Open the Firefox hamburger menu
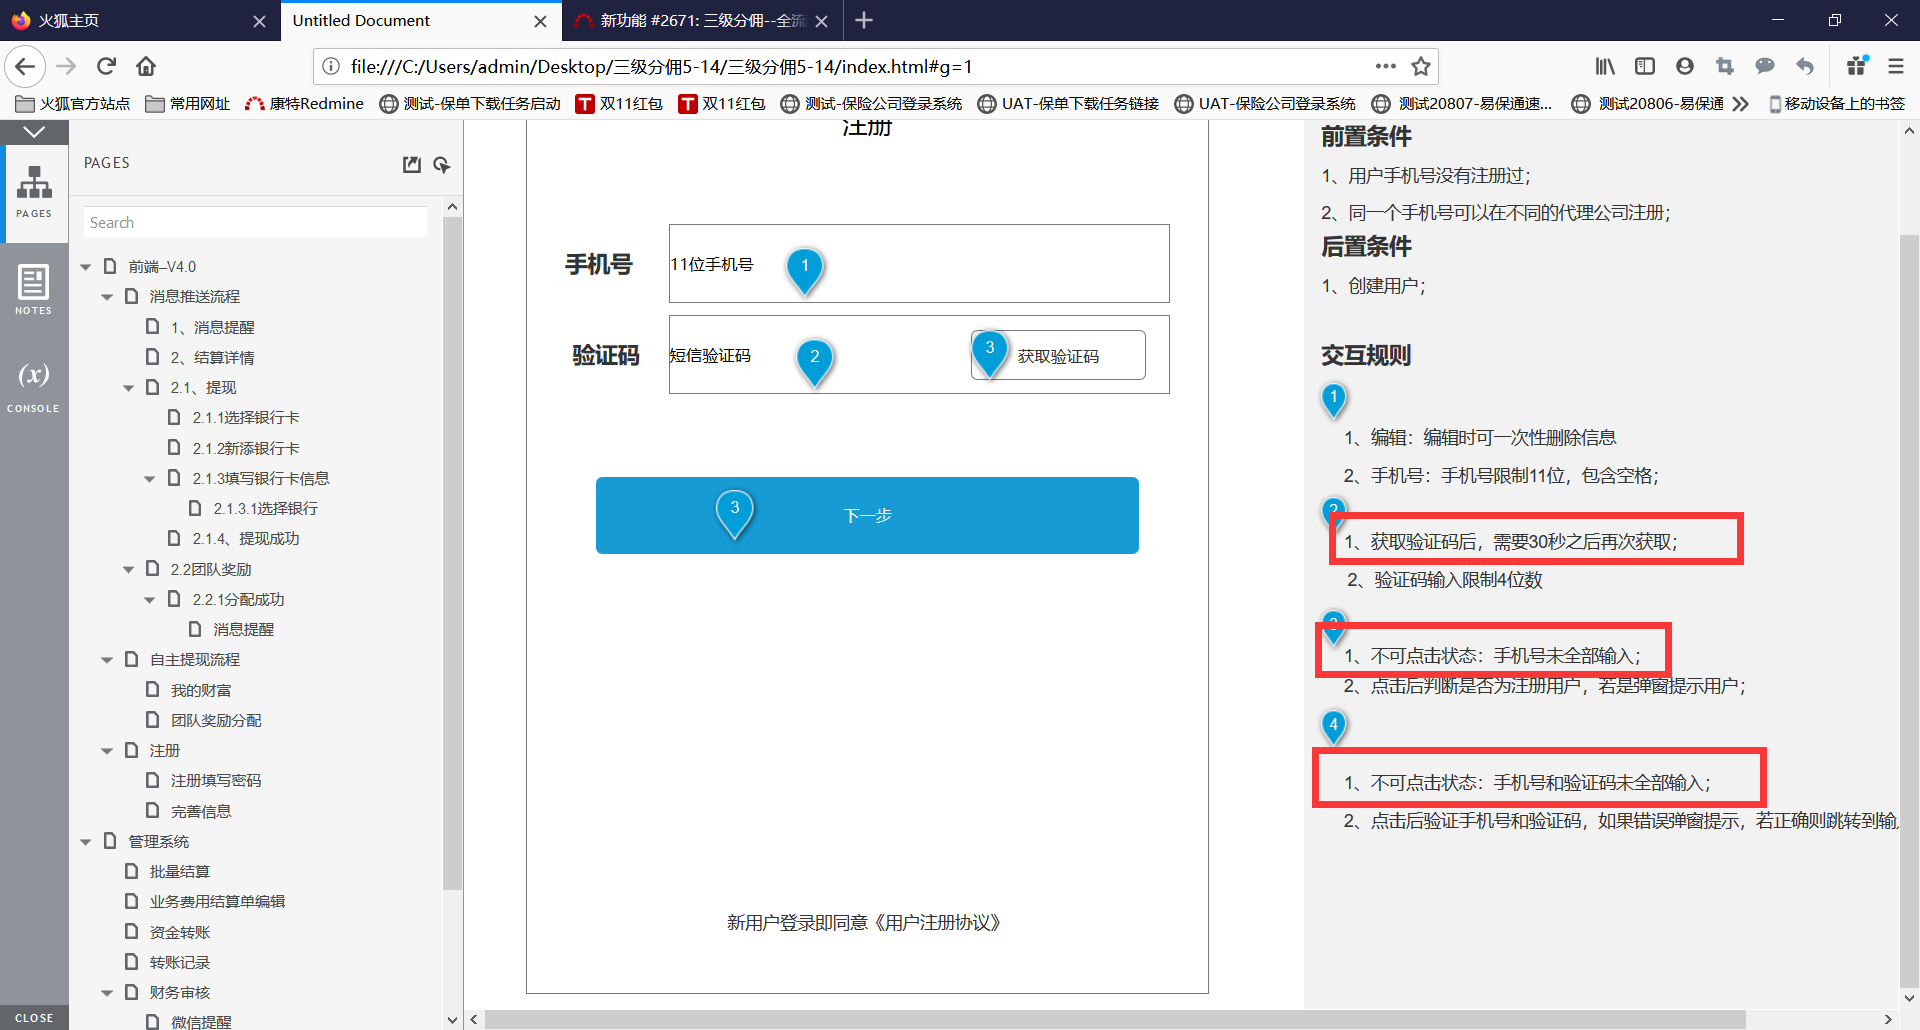This screenshot has width=1920, height=1030. [x=1896, y=66]
